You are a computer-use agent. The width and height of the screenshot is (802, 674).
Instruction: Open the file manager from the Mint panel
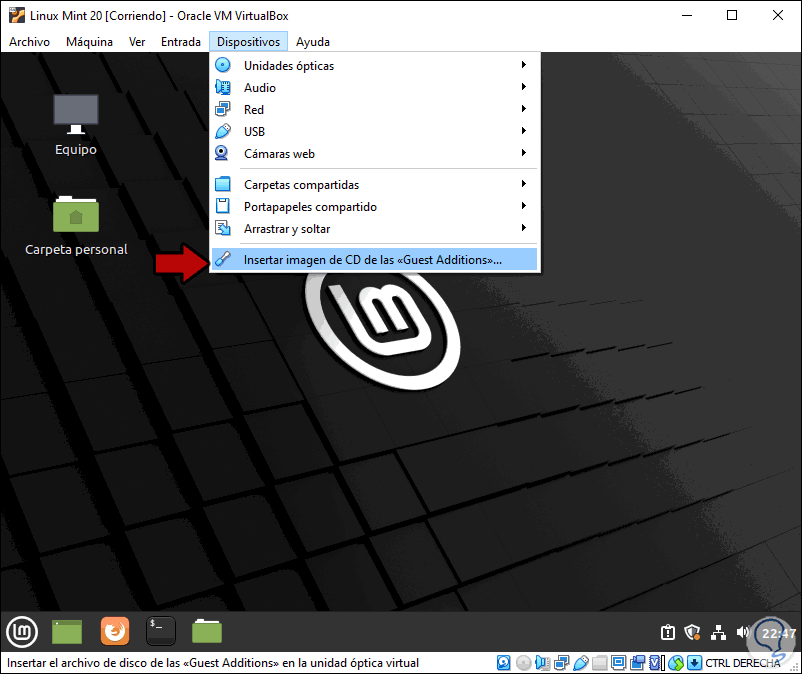coord(207,631)
